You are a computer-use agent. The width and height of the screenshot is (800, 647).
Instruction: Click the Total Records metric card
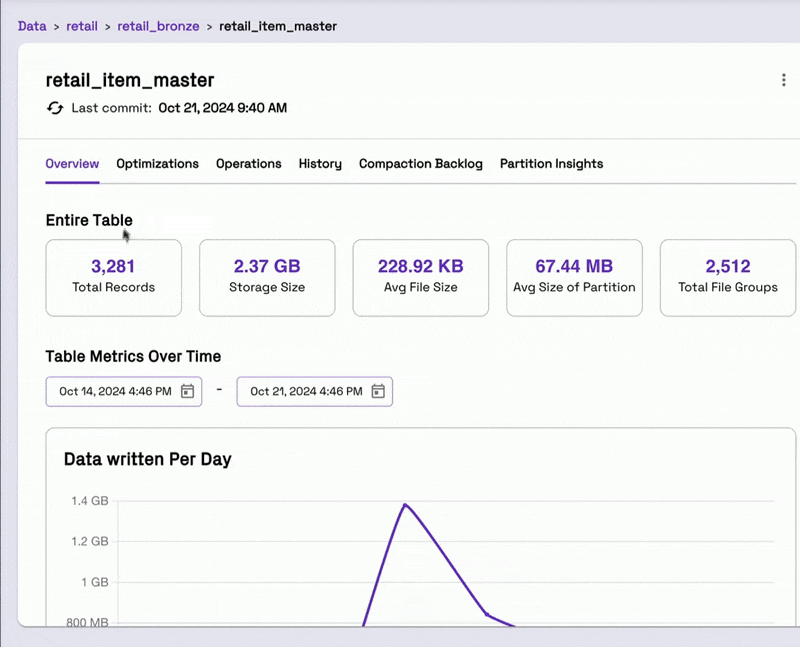coord(113,278)
